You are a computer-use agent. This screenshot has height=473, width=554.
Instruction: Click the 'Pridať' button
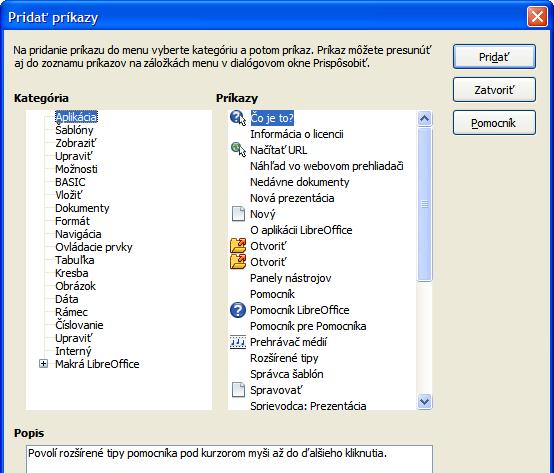(494, 57)
